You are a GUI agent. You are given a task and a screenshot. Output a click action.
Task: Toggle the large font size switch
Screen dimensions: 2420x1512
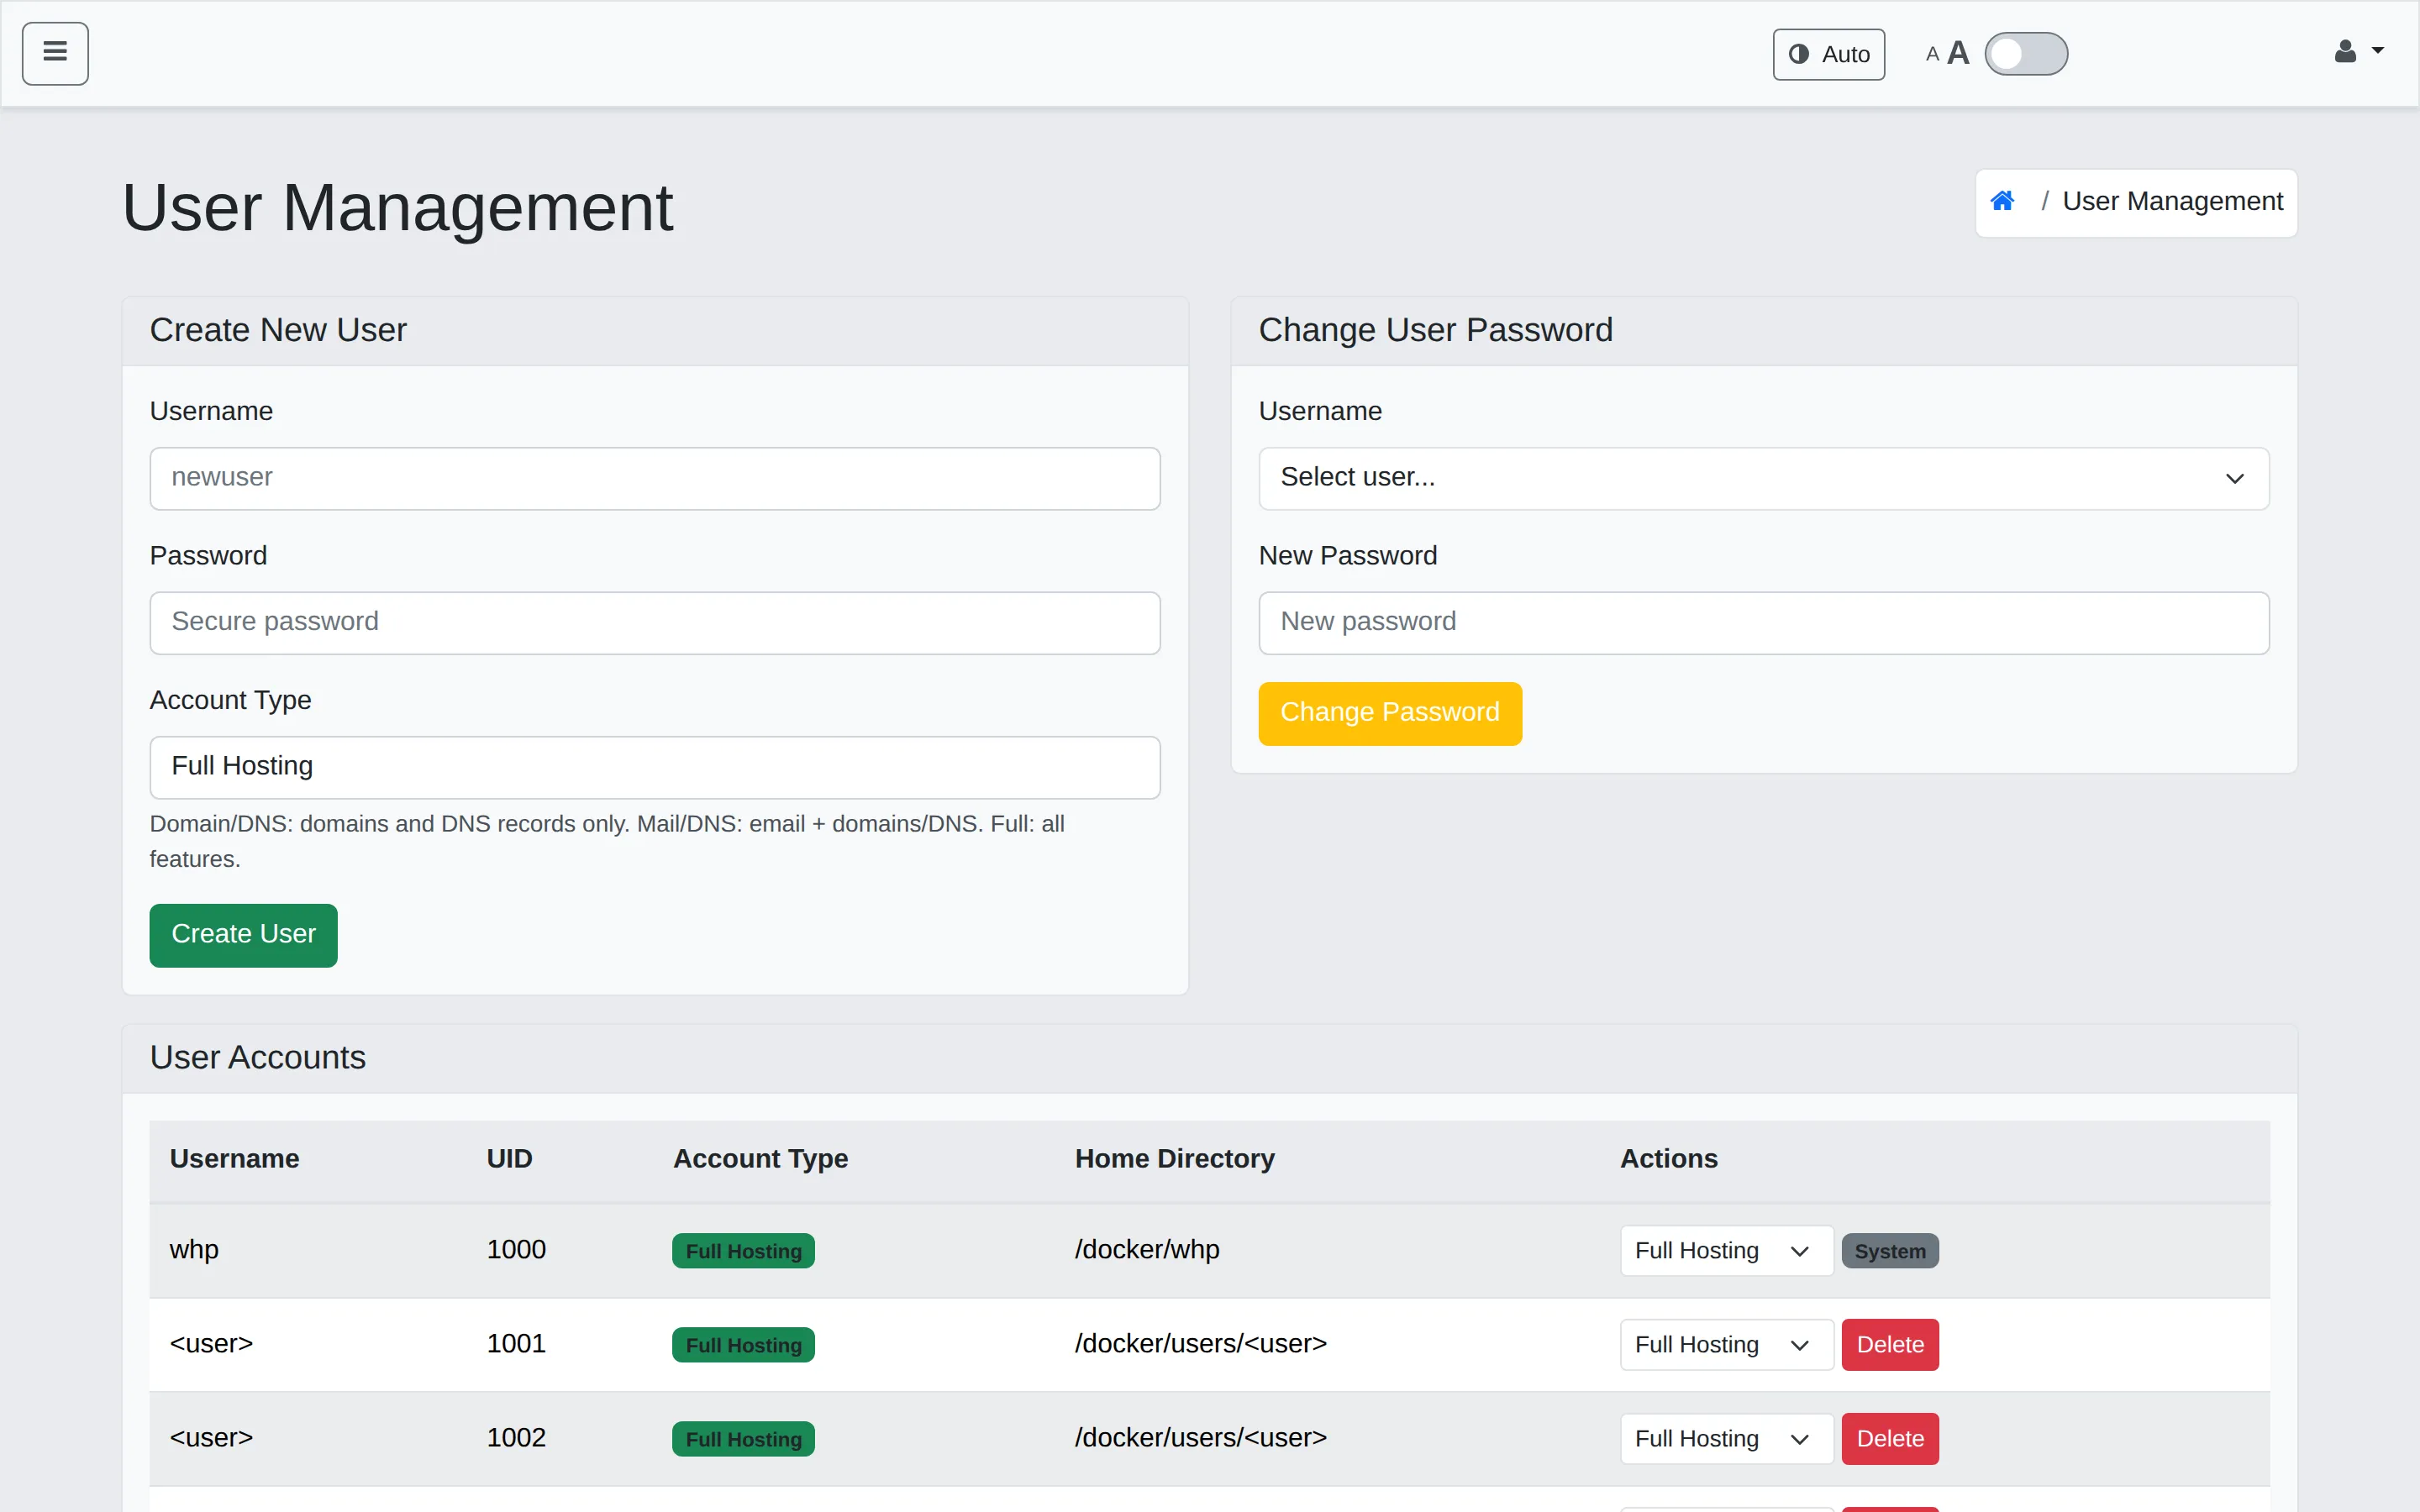(x=2026, y=54)
